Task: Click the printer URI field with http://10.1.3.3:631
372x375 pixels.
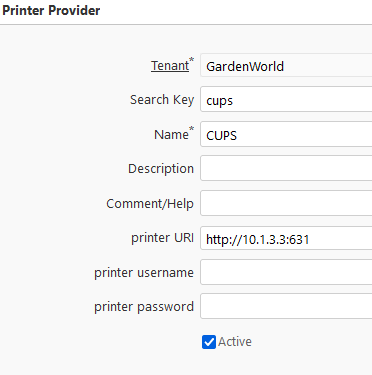Action: coord(286,238)
